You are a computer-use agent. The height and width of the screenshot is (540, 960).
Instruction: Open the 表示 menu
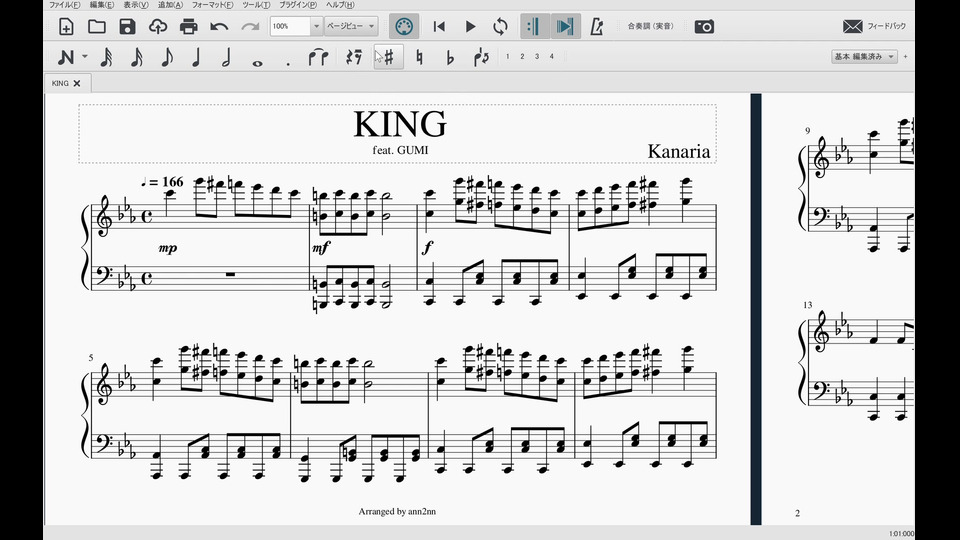pos(136,5)
